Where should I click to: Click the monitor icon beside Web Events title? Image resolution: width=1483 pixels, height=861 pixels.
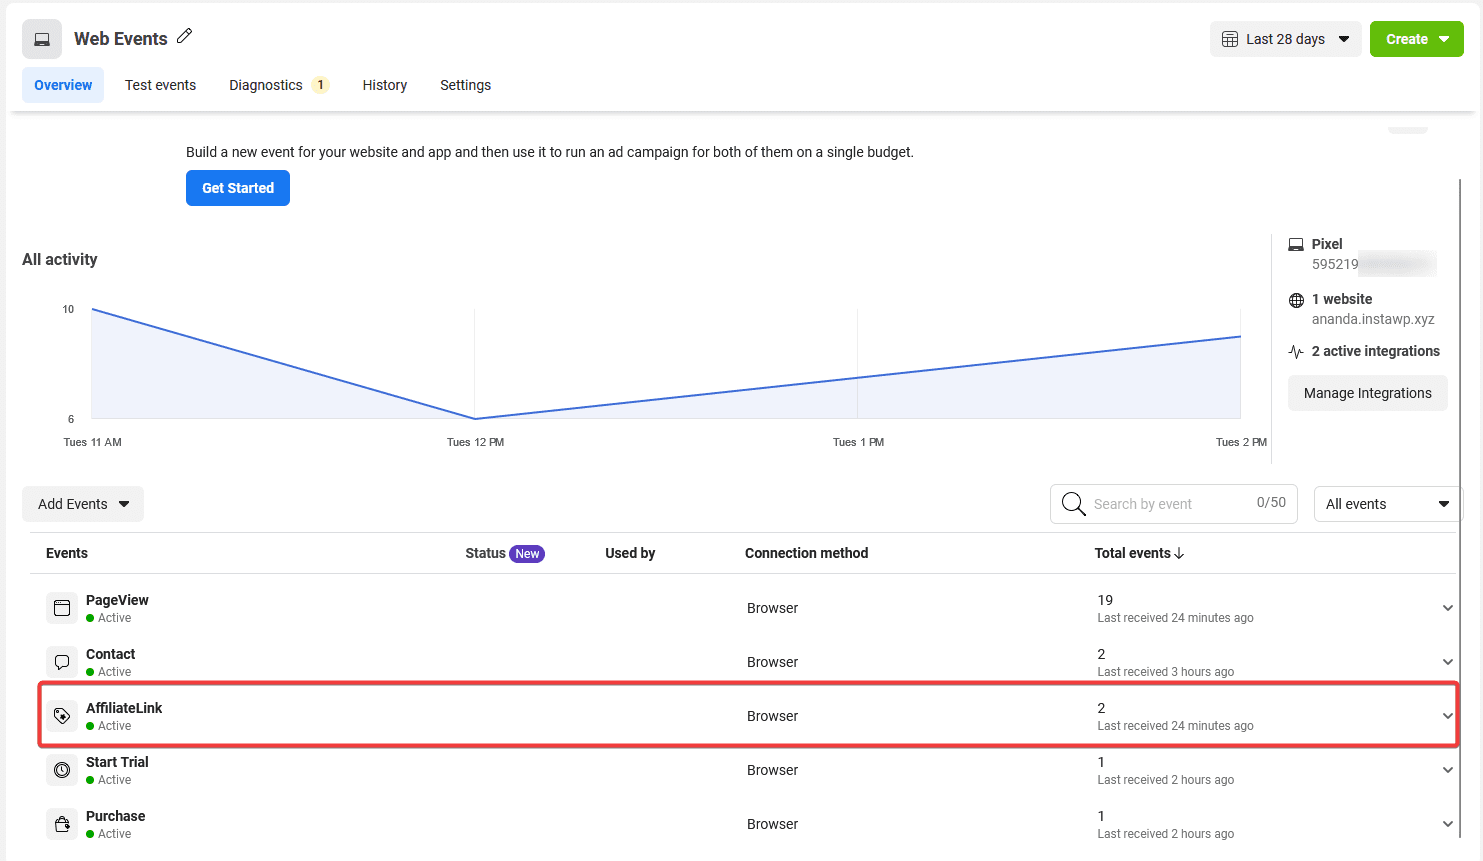[x=41, y=37]
